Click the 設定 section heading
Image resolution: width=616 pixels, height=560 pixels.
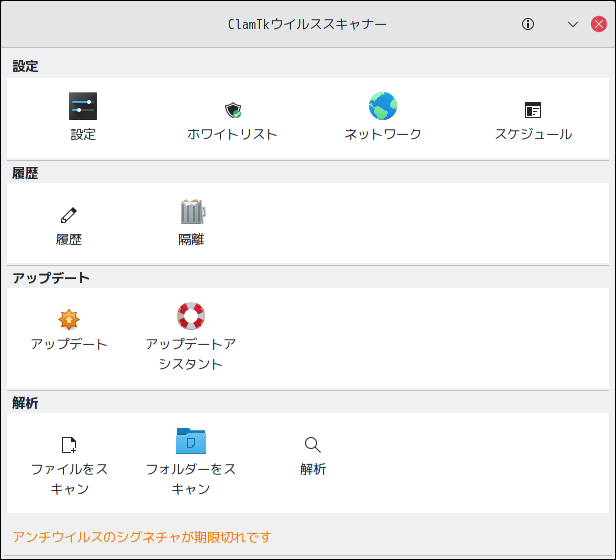pyautogui.click(x=25, y=66)
